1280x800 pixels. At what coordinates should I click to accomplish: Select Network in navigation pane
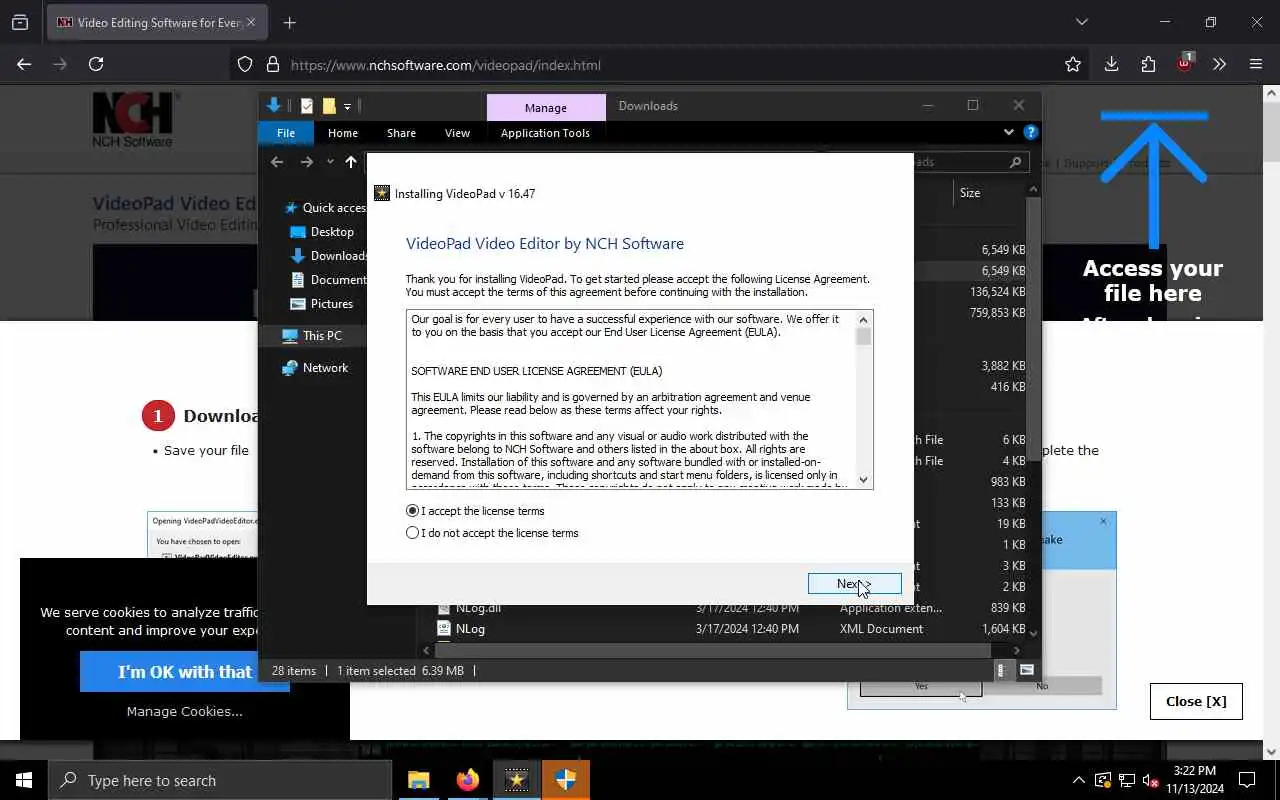[x=315, y=368]
